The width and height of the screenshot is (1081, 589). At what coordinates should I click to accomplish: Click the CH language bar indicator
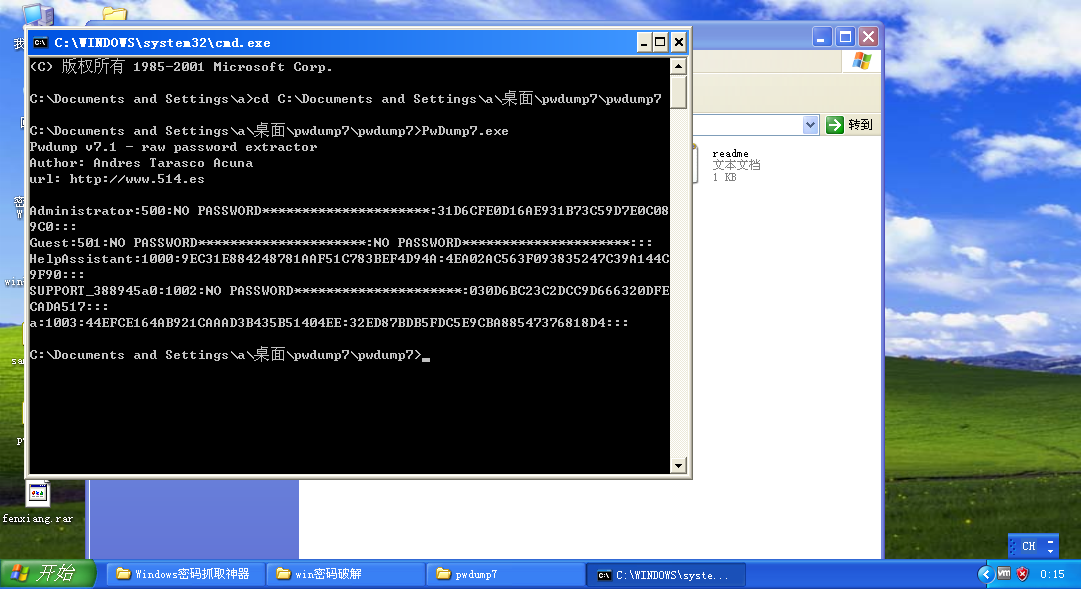click(x=1029, y=546)
